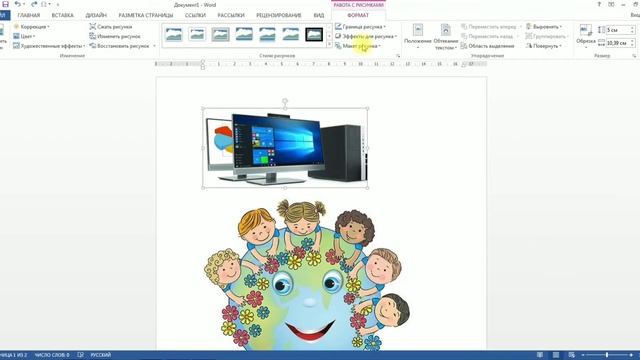Open Эффекты для рисунка dropdown
This screenshot has width=640, height=360.
pos(366,36)
